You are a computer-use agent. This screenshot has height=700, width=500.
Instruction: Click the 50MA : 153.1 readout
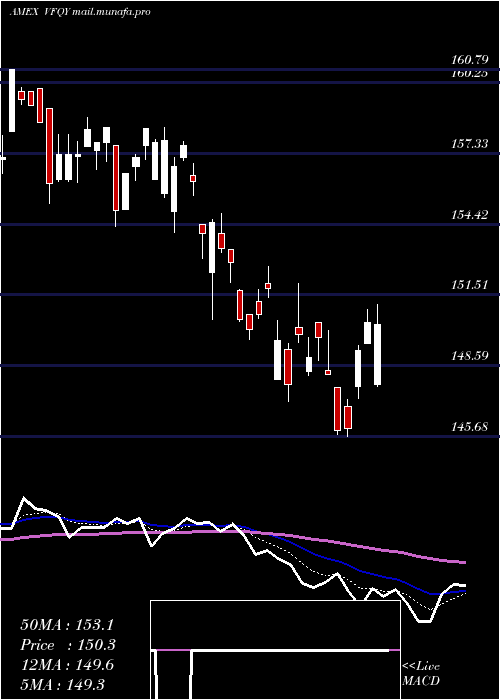pyautogui.click(x=67, y=625)
